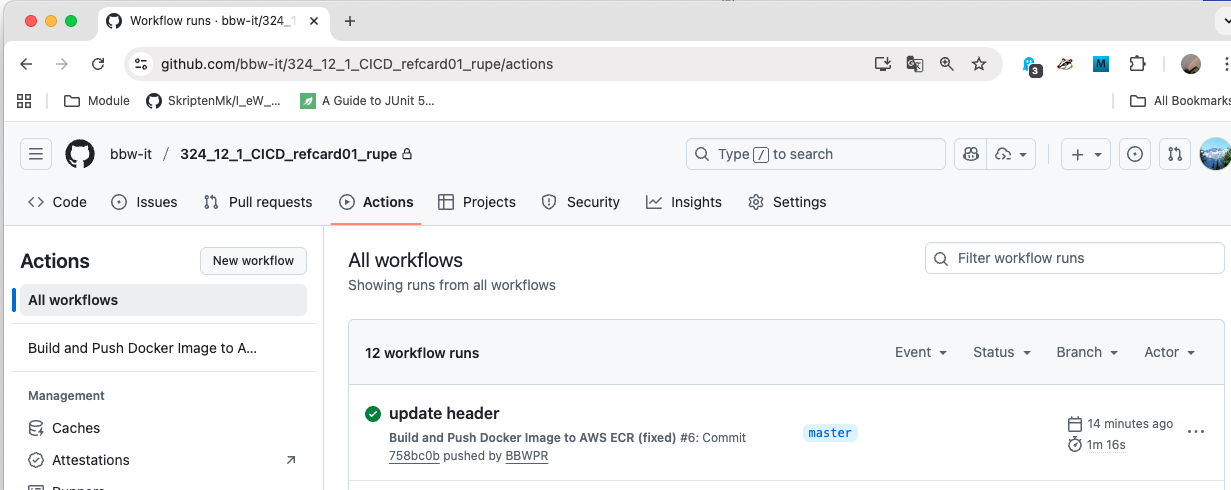Close the Workflow runs browser tab
Image resolution: width=1231 pixels, height=490 pixels.
click(x=314, y=21)
